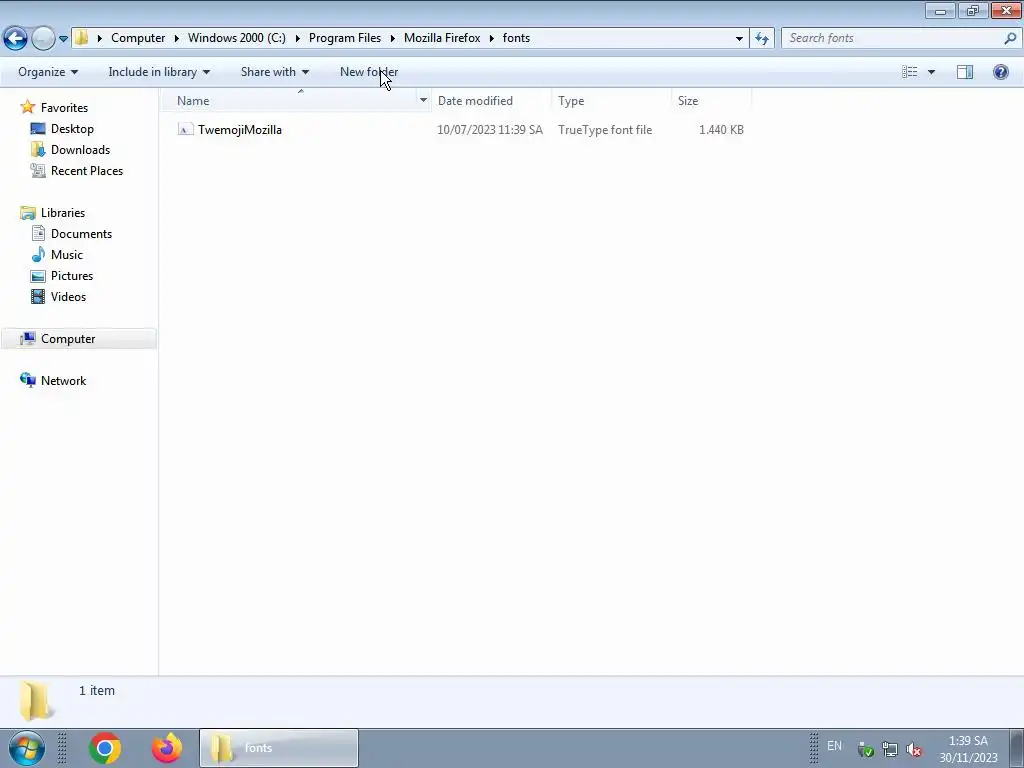Image resolution: width=1024 pixels, height=768 pixels.
Task: Click the 10/07/2023 11:39 SA date cell
Action: point(490,129)
